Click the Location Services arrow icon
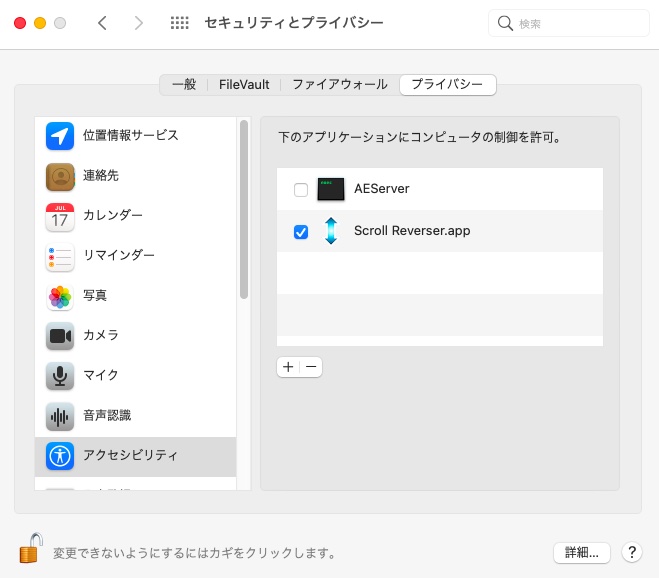The image size is (659, 578). (x=60, y=136)
